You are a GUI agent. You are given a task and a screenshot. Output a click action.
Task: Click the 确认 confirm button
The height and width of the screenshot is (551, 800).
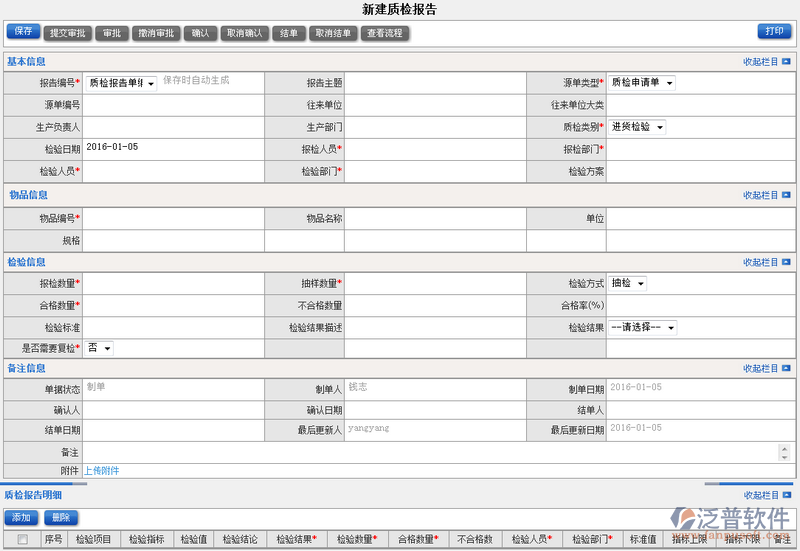(201, 34)
